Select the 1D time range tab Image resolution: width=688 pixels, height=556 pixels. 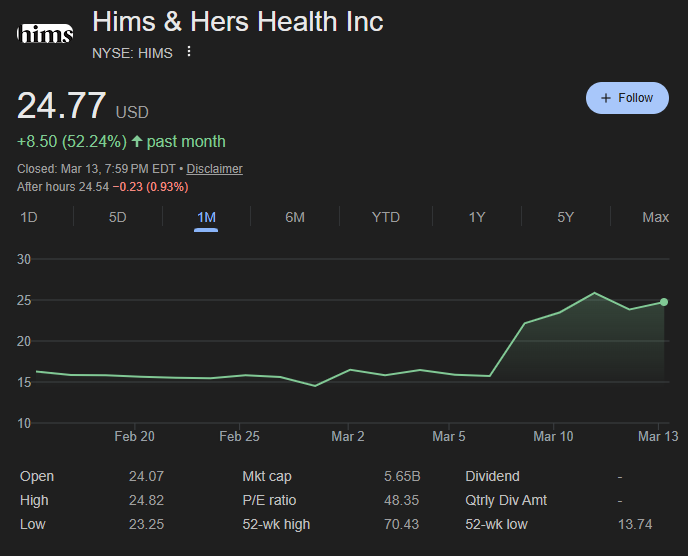(29, 217)
